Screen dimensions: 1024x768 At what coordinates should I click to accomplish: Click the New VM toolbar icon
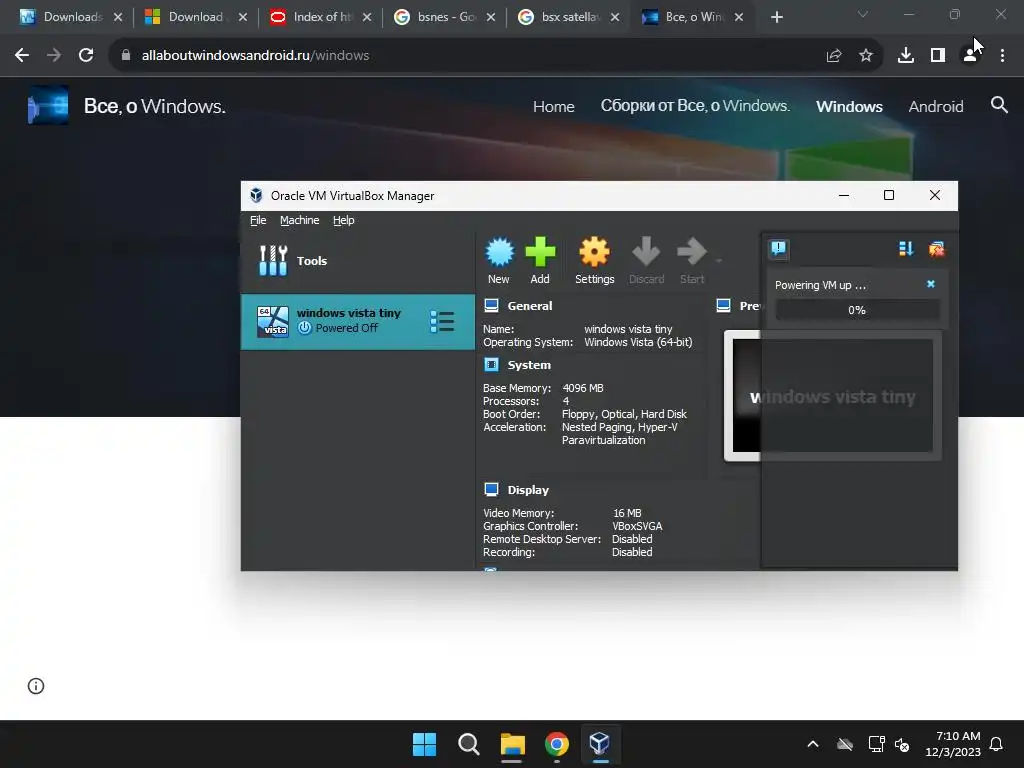click(499, 261)
